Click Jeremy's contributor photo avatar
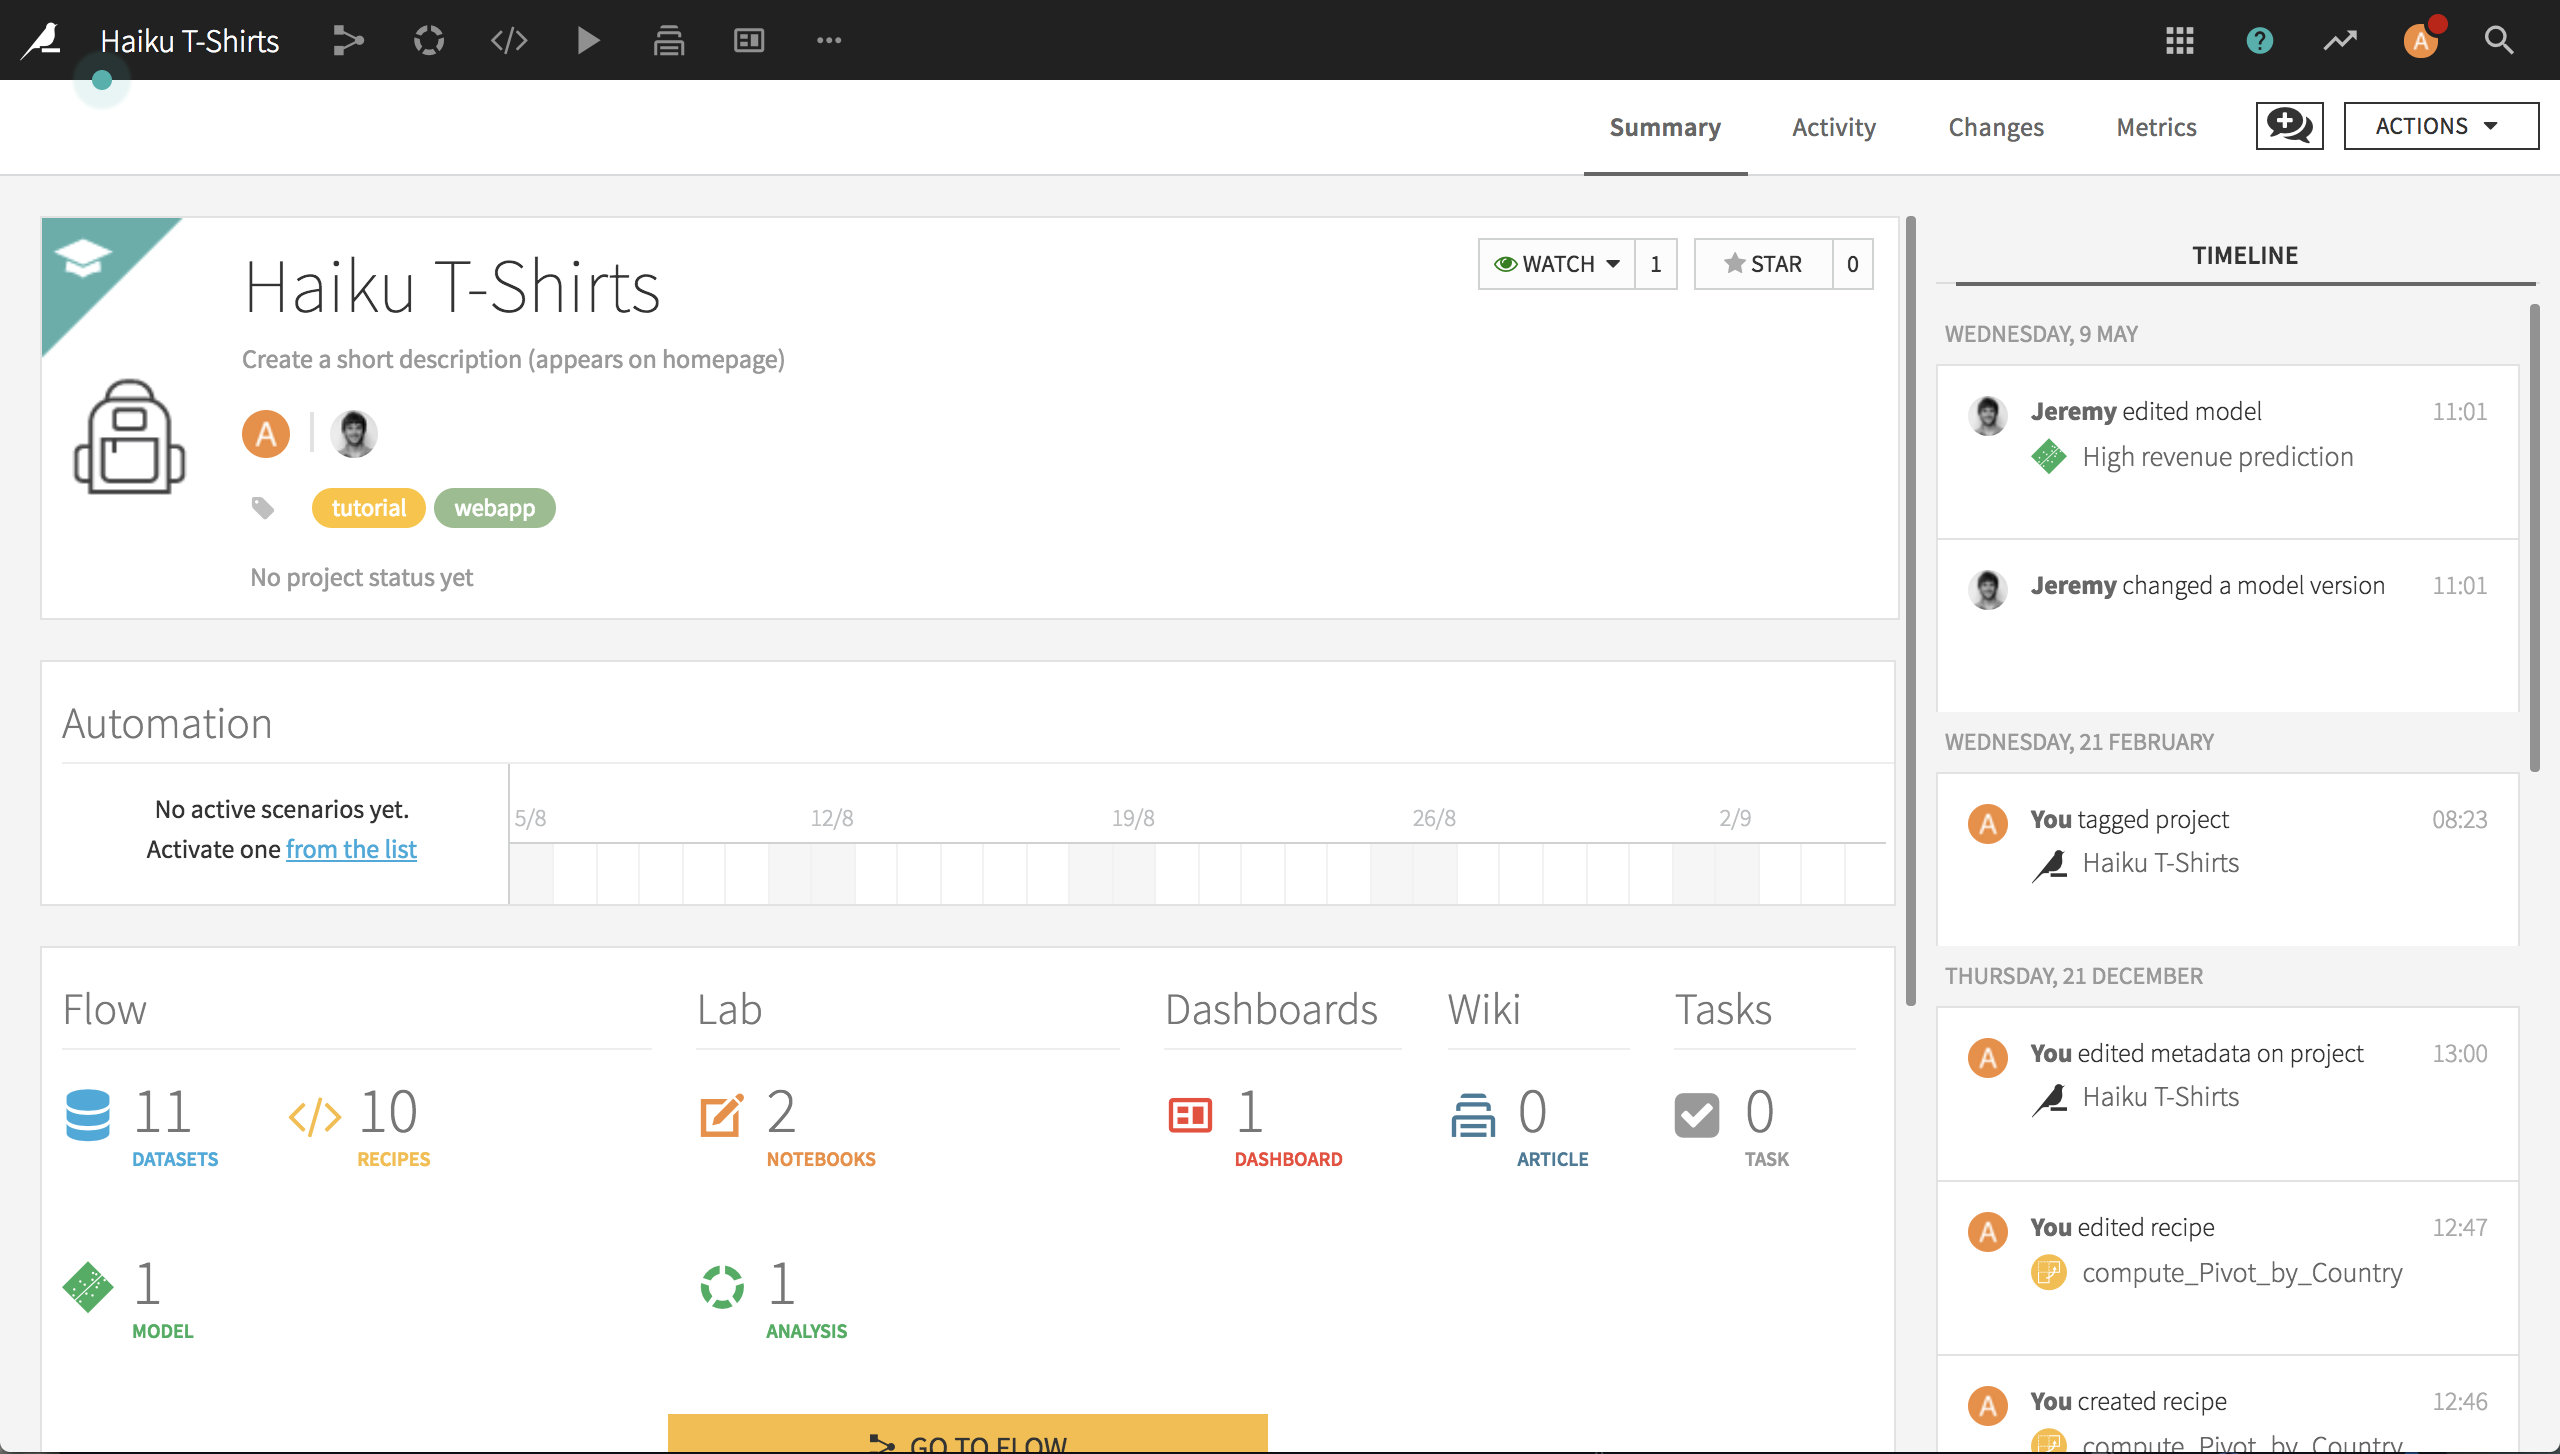 354,434
